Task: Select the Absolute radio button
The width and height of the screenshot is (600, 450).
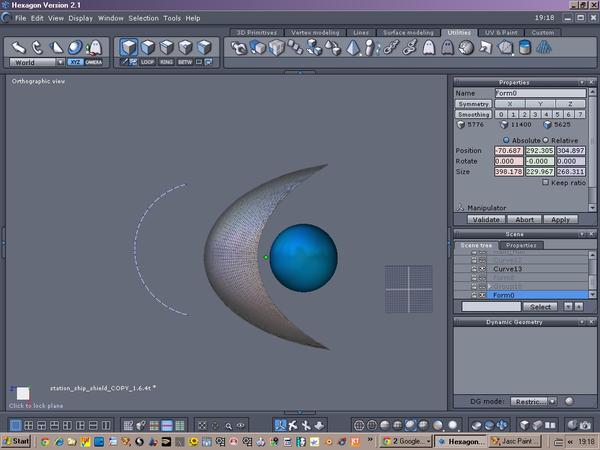Action: point(506,140)
